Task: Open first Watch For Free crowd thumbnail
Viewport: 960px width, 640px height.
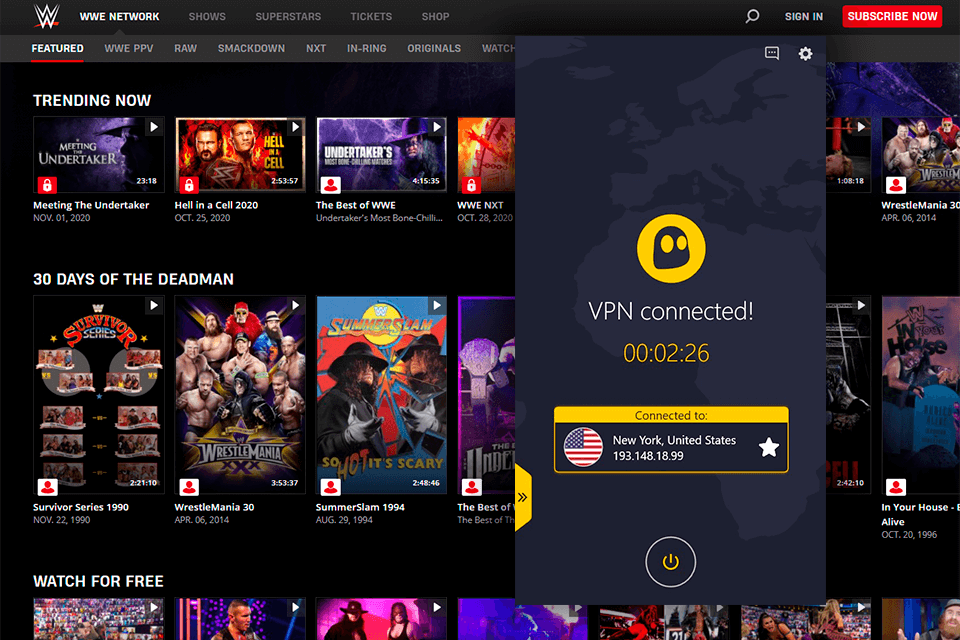Action: pos(99,619)
